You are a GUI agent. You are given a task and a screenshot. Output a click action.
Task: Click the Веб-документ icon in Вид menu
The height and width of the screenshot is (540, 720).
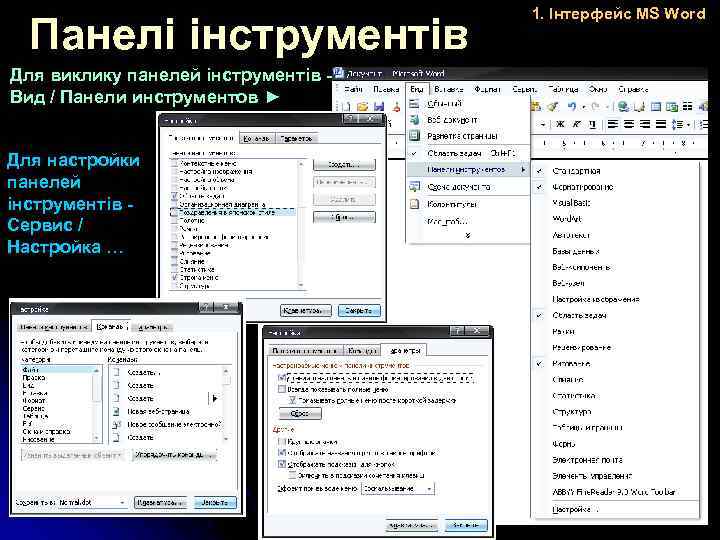(x=414, y=119)
